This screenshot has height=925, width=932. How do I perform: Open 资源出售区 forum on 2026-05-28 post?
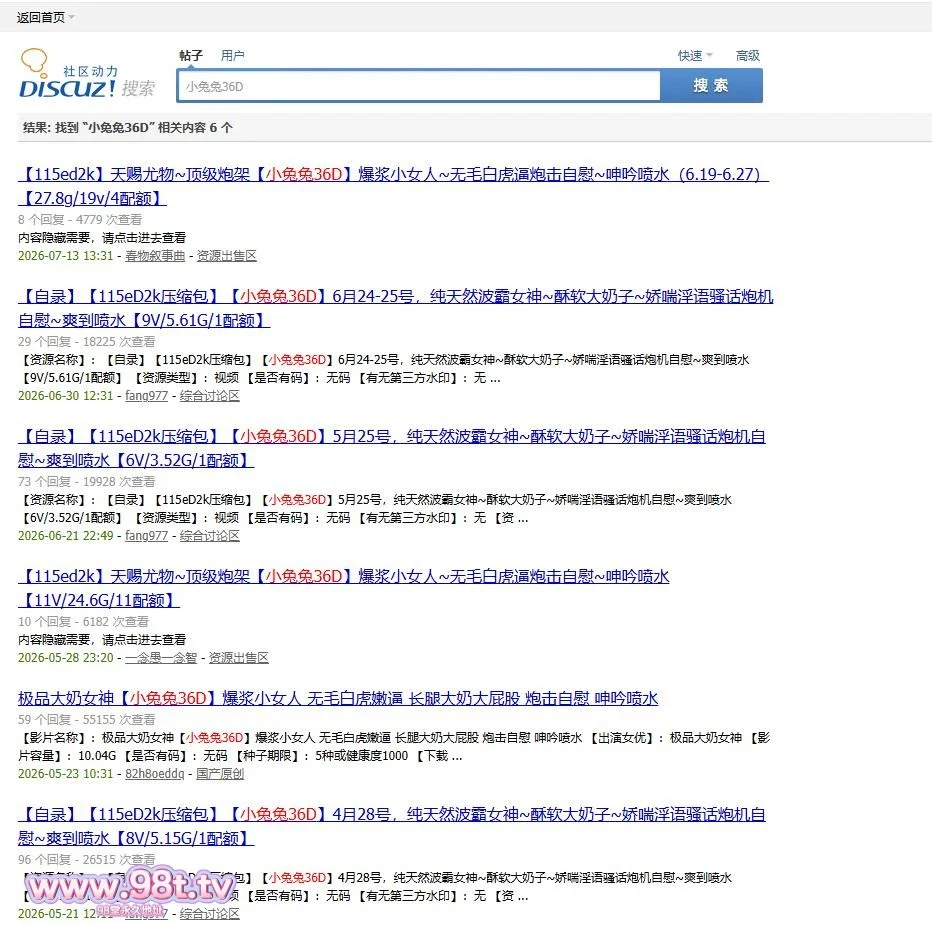coord(238,657)
